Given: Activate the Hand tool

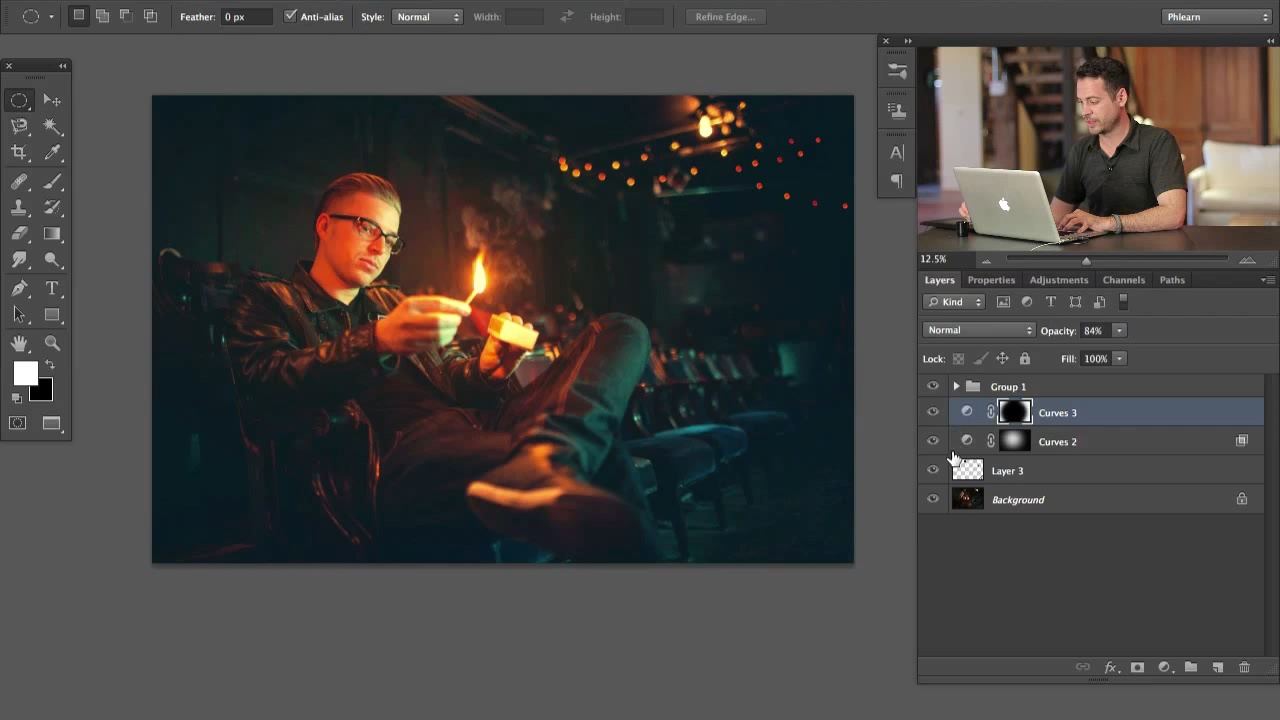Looking at the screenshot, I should click(x=19, y=343).
